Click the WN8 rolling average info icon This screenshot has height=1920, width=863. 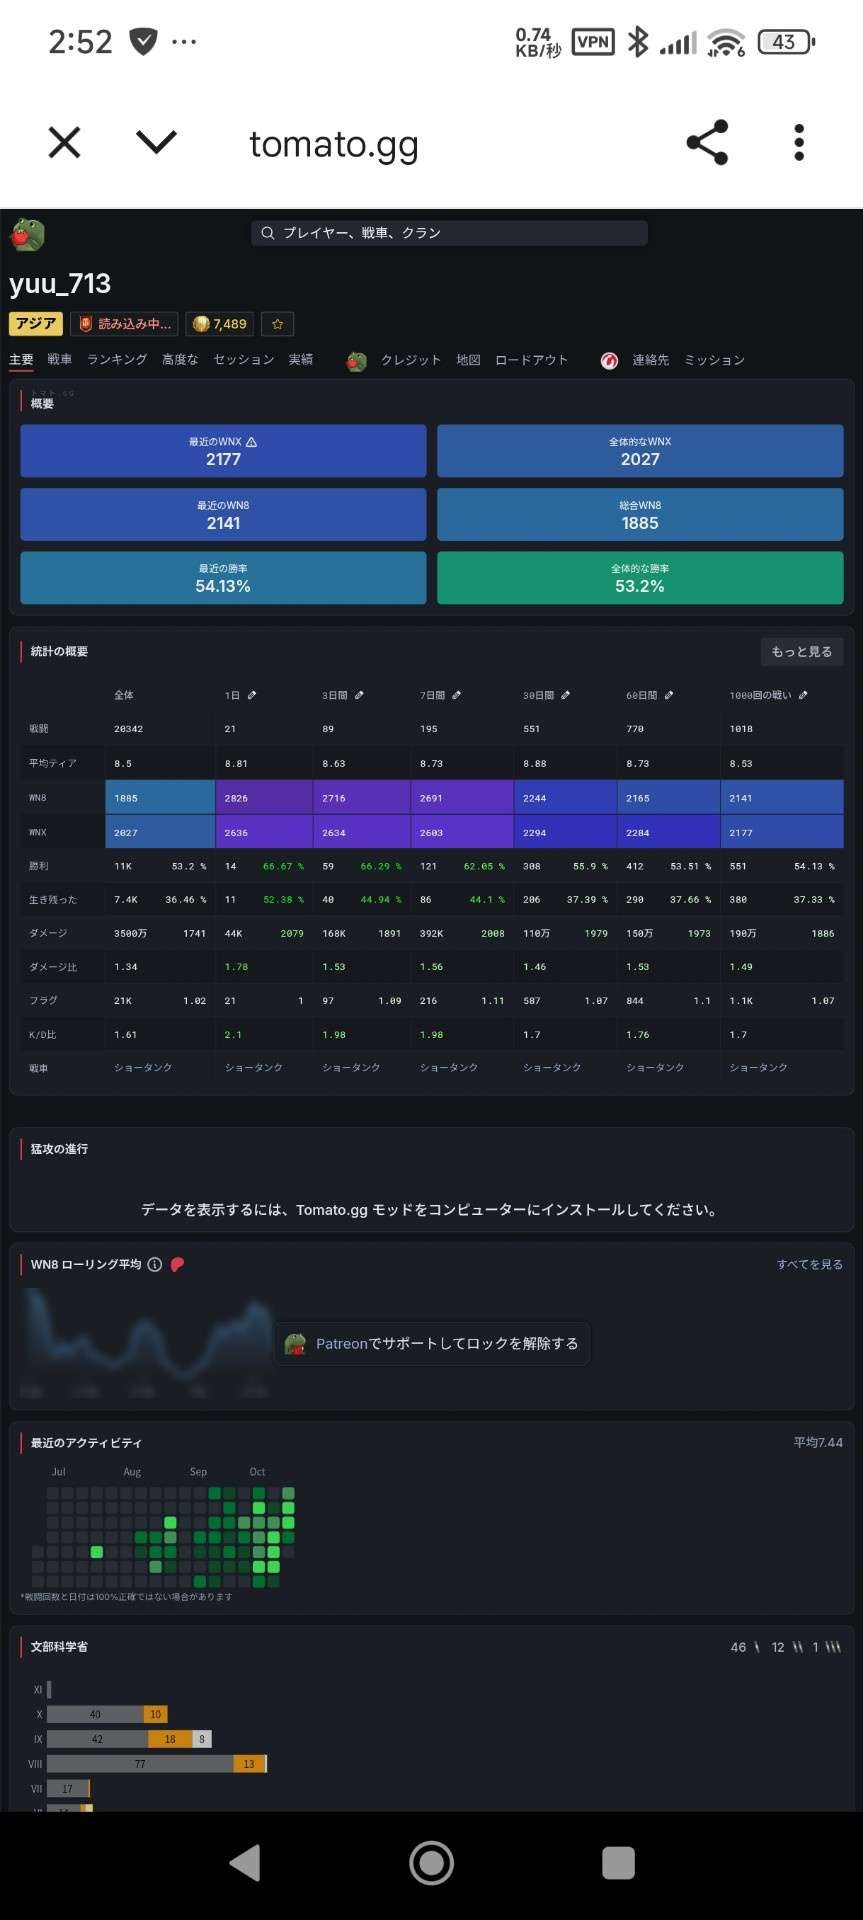point(155,1264)
